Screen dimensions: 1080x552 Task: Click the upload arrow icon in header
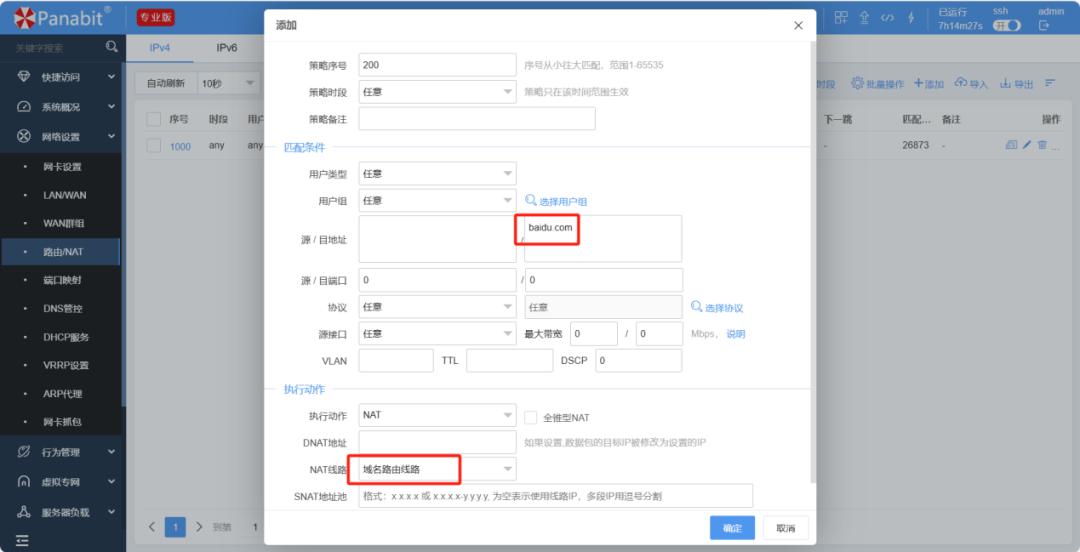864,17
